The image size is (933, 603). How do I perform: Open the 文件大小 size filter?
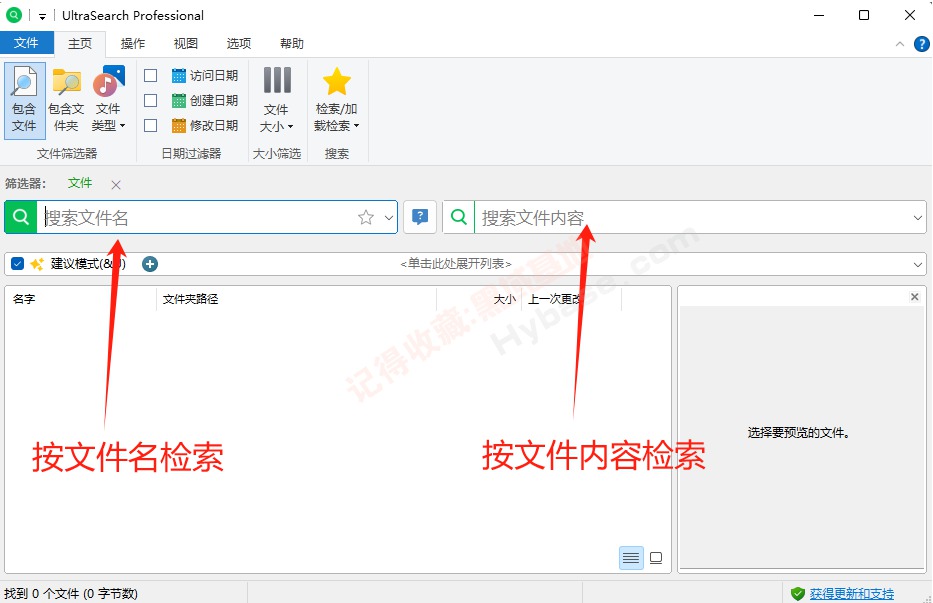pos(277,100)
